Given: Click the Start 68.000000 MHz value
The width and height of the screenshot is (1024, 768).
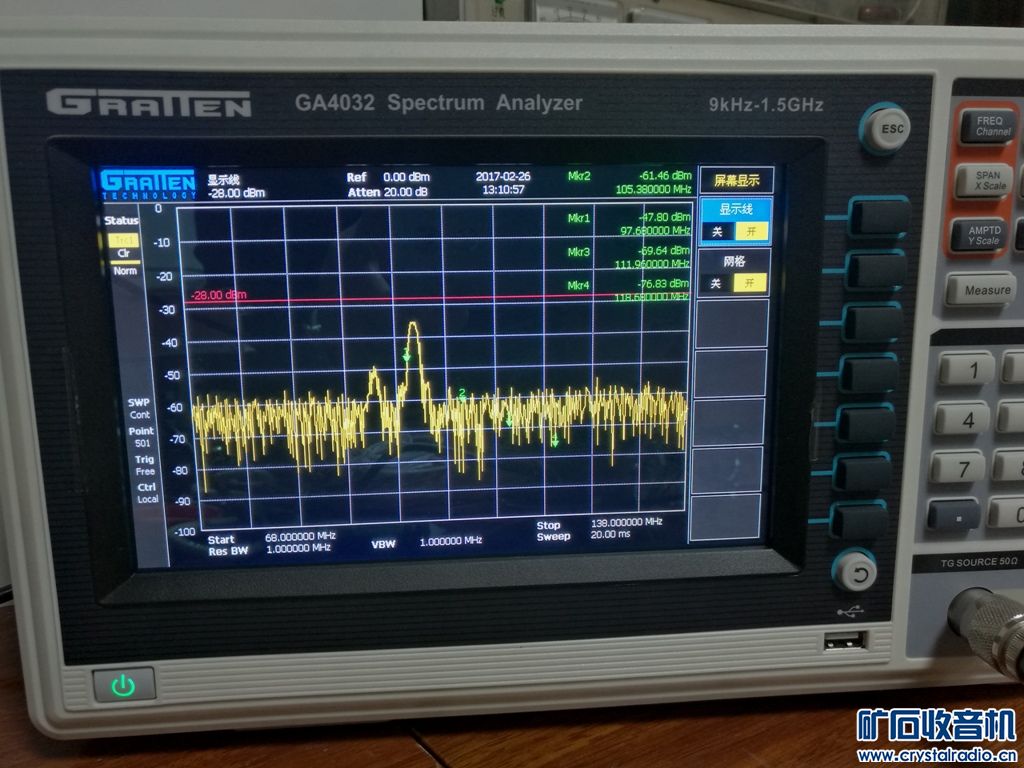Looking at the screenshot, I should pos(300,536).
